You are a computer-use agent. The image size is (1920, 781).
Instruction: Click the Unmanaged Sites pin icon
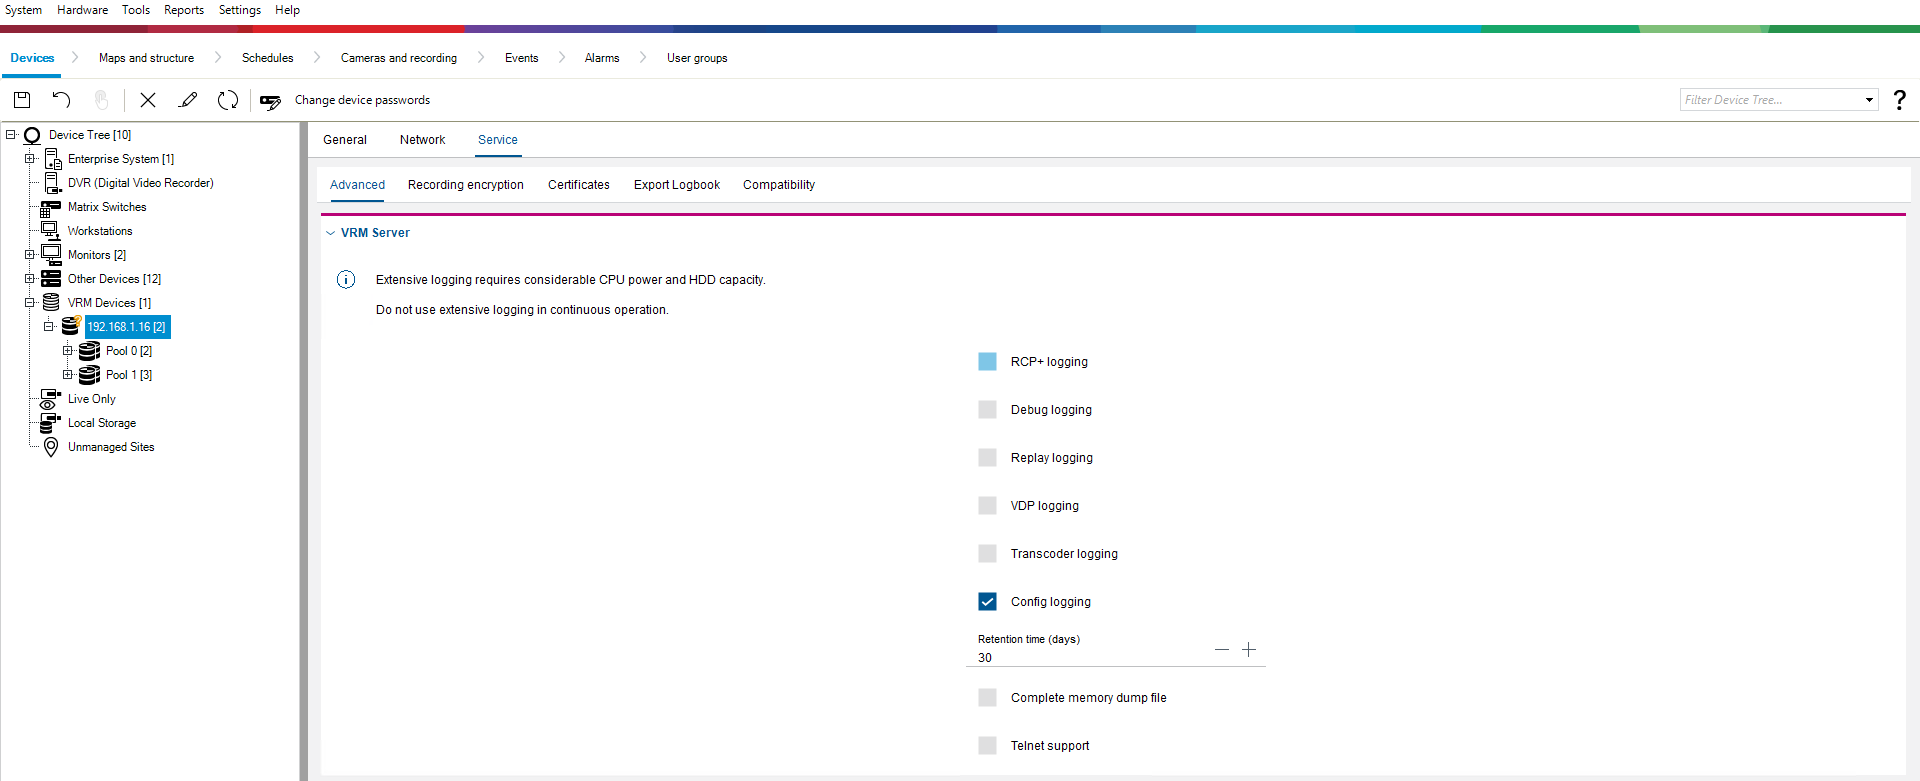(51, 447)
